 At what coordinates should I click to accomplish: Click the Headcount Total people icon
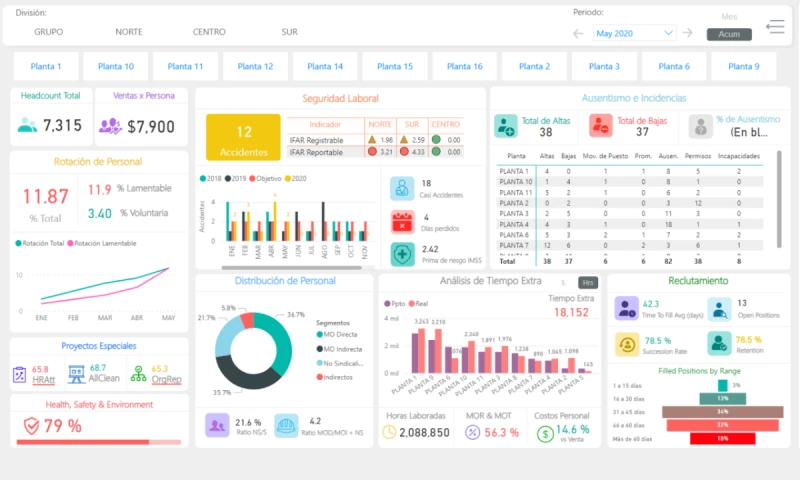[x=28, y=126]
